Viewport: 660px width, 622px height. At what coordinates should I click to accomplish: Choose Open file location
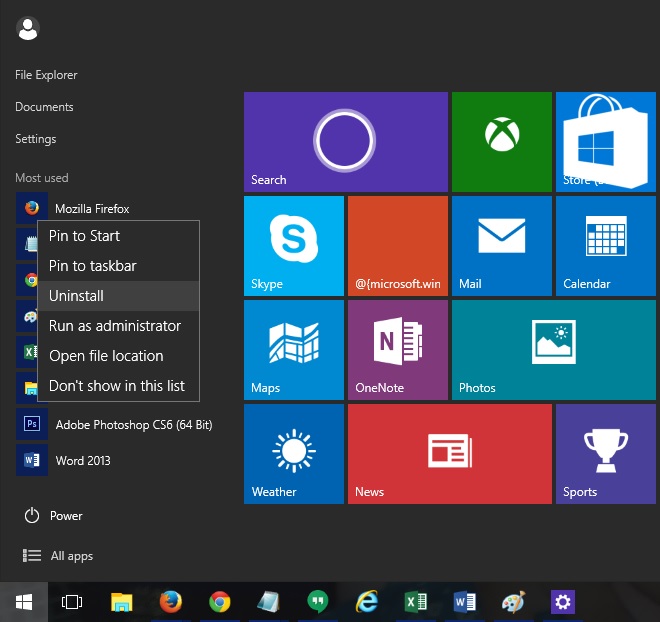point(119,356)
